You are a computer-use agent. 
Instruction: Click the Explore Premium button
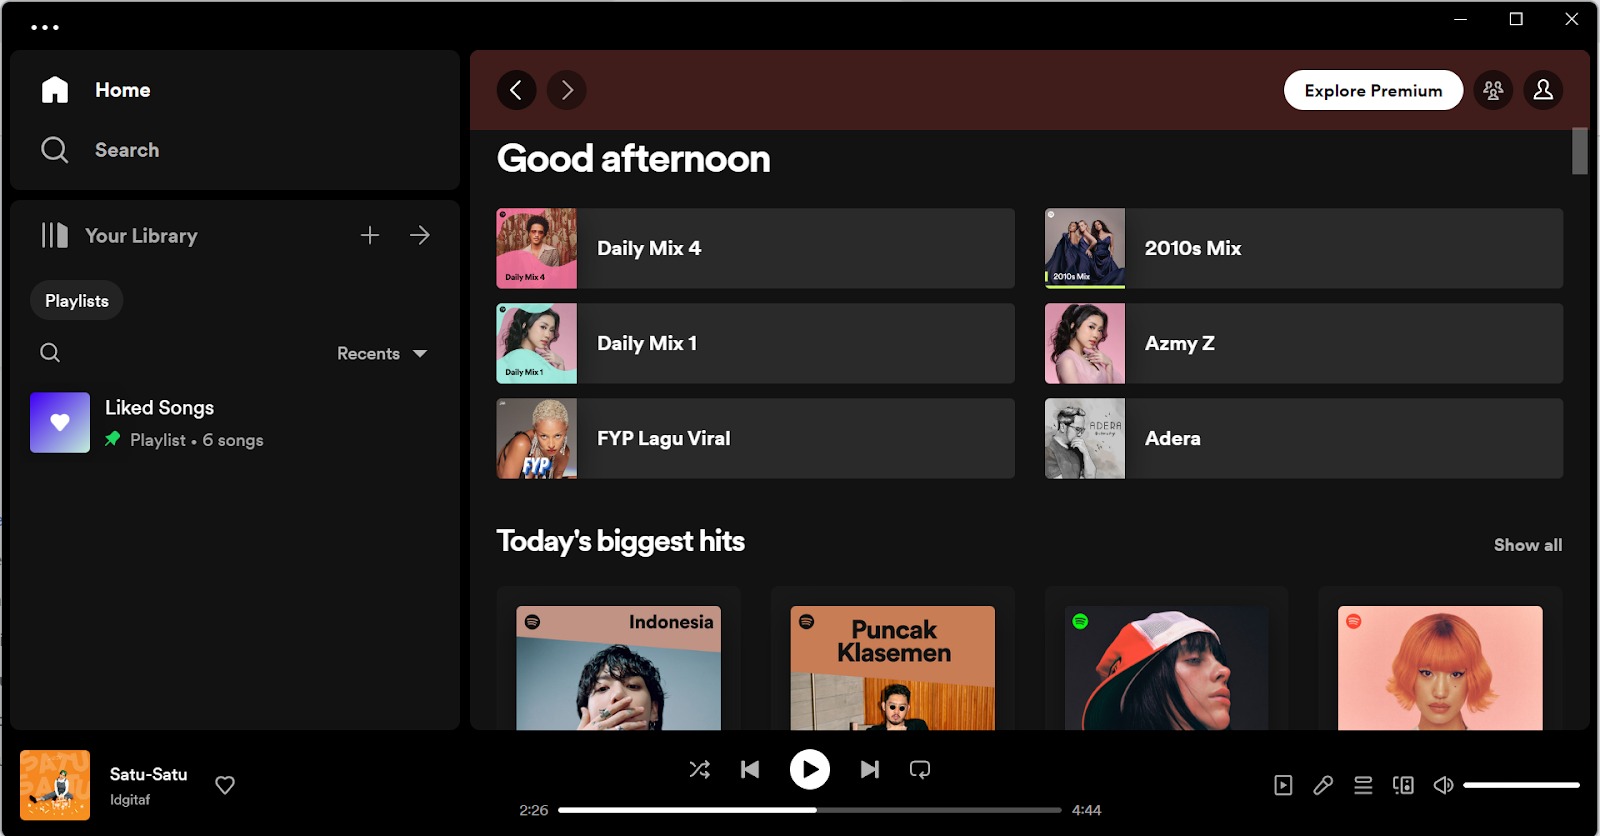pyautogui.click(x=1373, y=90)
